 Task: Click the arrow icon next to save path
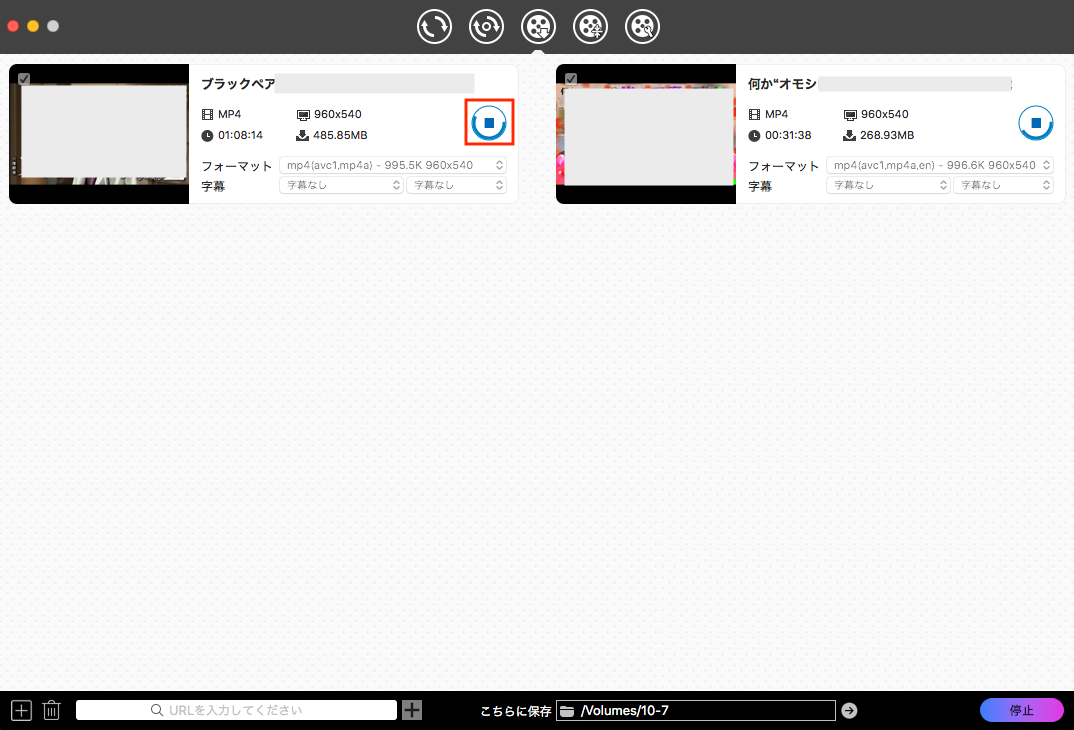coord(849,710)
